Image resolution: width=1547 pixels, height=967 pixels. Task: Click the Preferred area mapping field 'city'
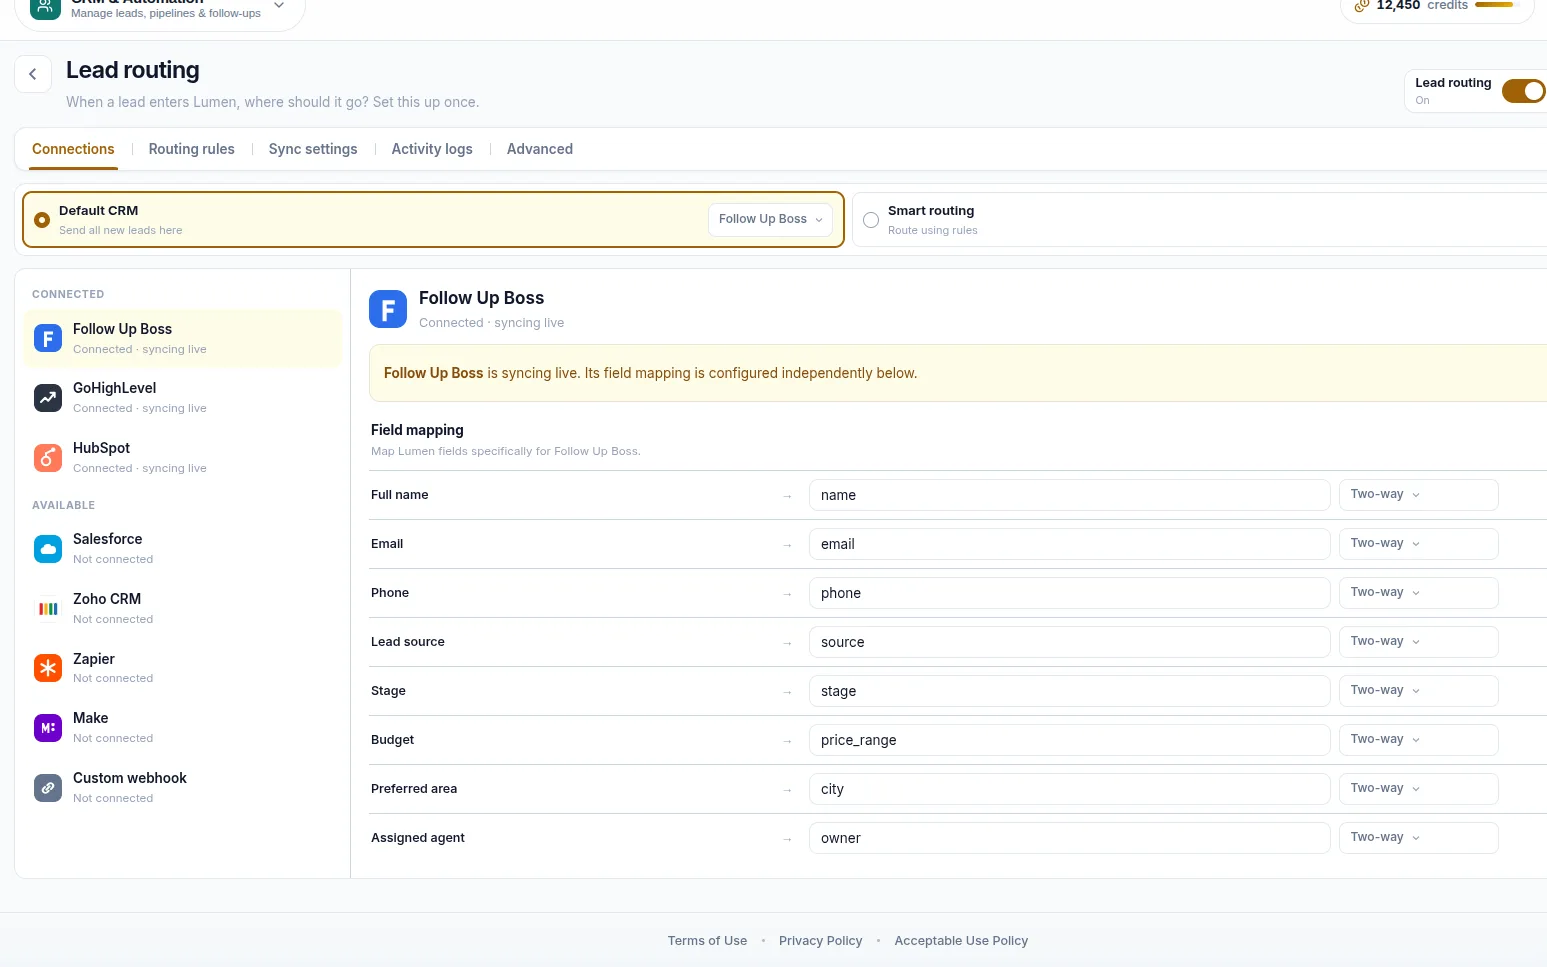(x=1069, y=789)
